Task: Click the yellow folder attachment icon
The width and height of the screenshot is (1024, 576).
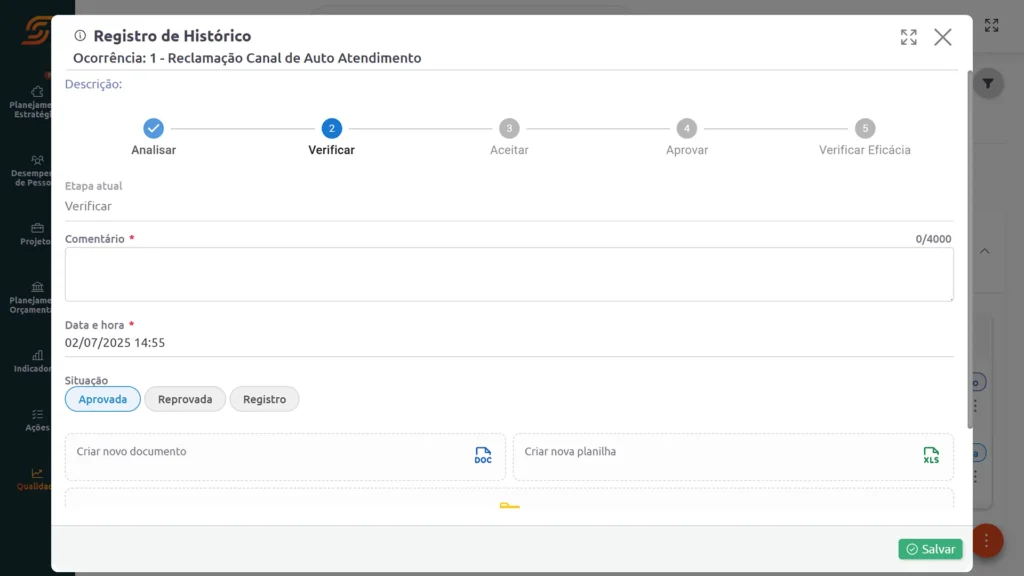Action: pos(509,505)
